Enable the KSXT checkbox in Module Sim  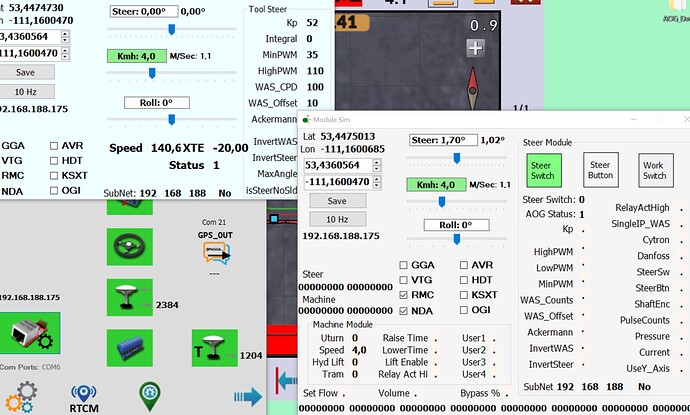coord(463,295)
